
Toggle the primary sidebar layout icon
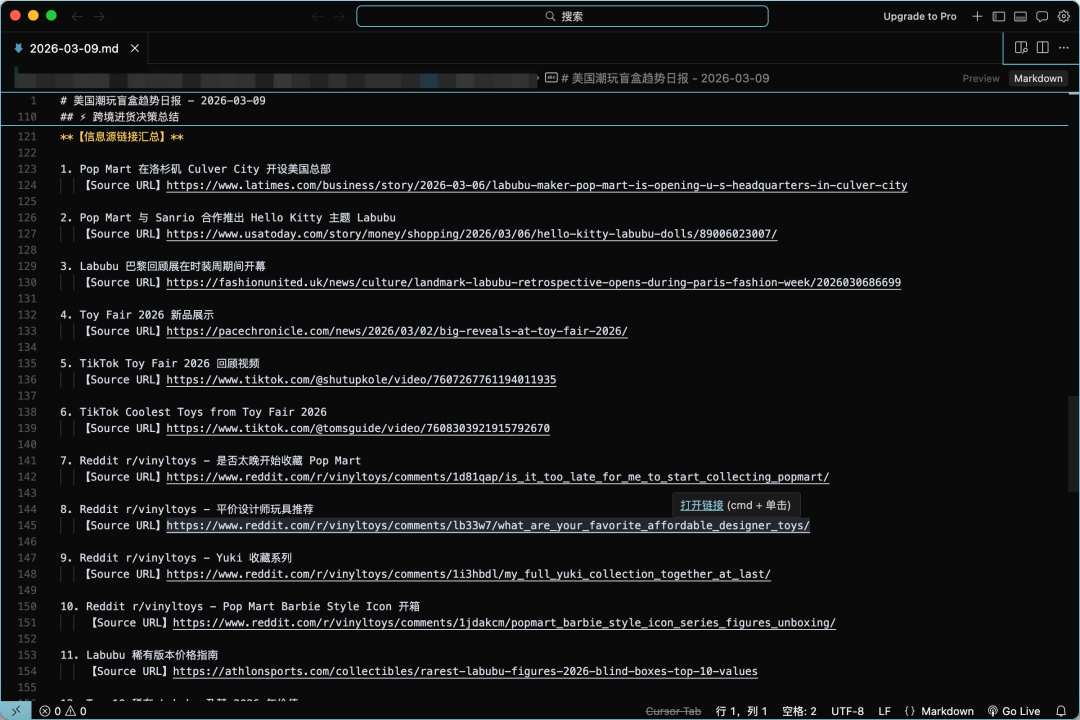[x=999, y=16]
